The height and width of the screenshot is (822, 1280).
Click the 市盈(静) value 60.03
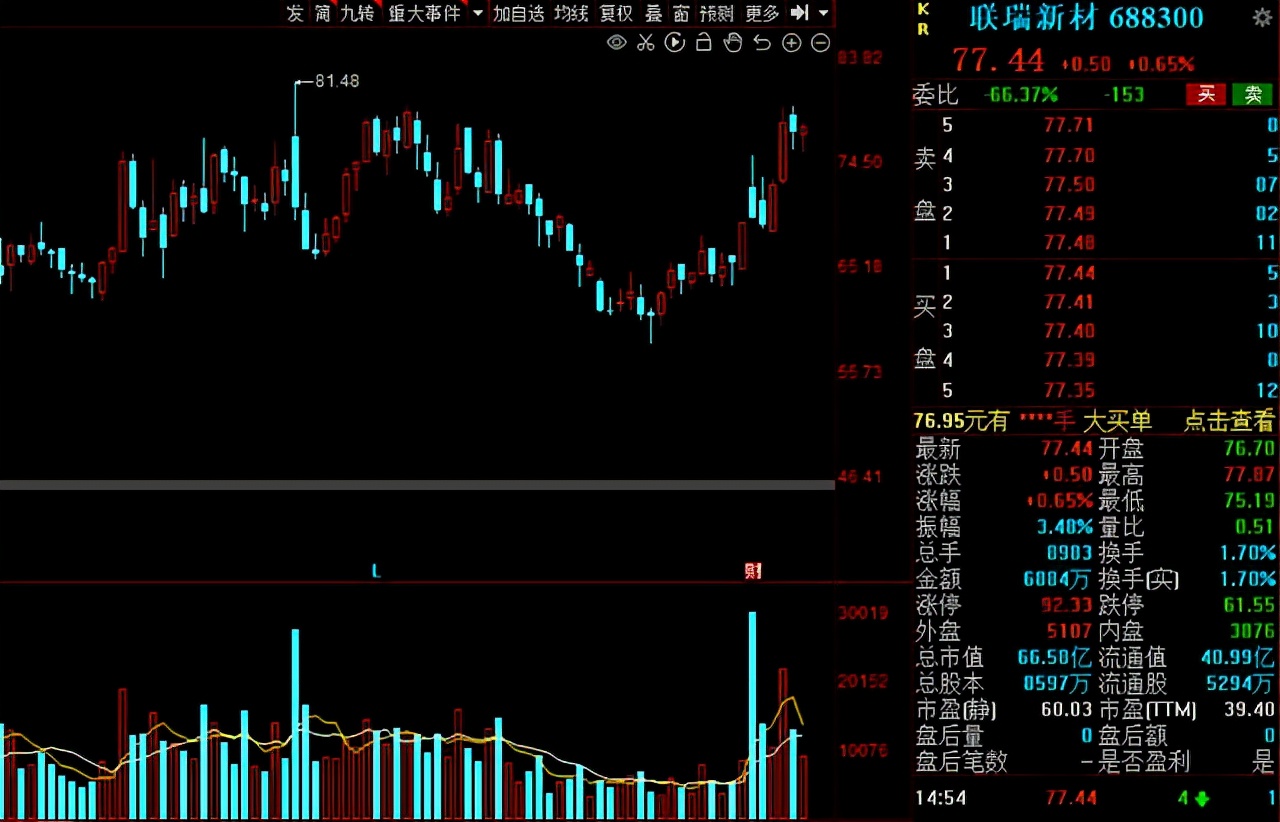pyautogui.click(x=1068, y=710)
